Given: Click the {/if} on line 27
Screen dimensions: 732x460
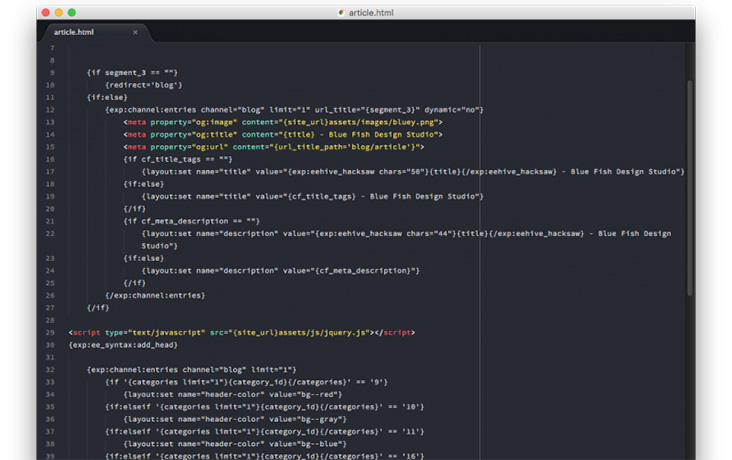Looking at the screenshot, I should pos(98,308).
